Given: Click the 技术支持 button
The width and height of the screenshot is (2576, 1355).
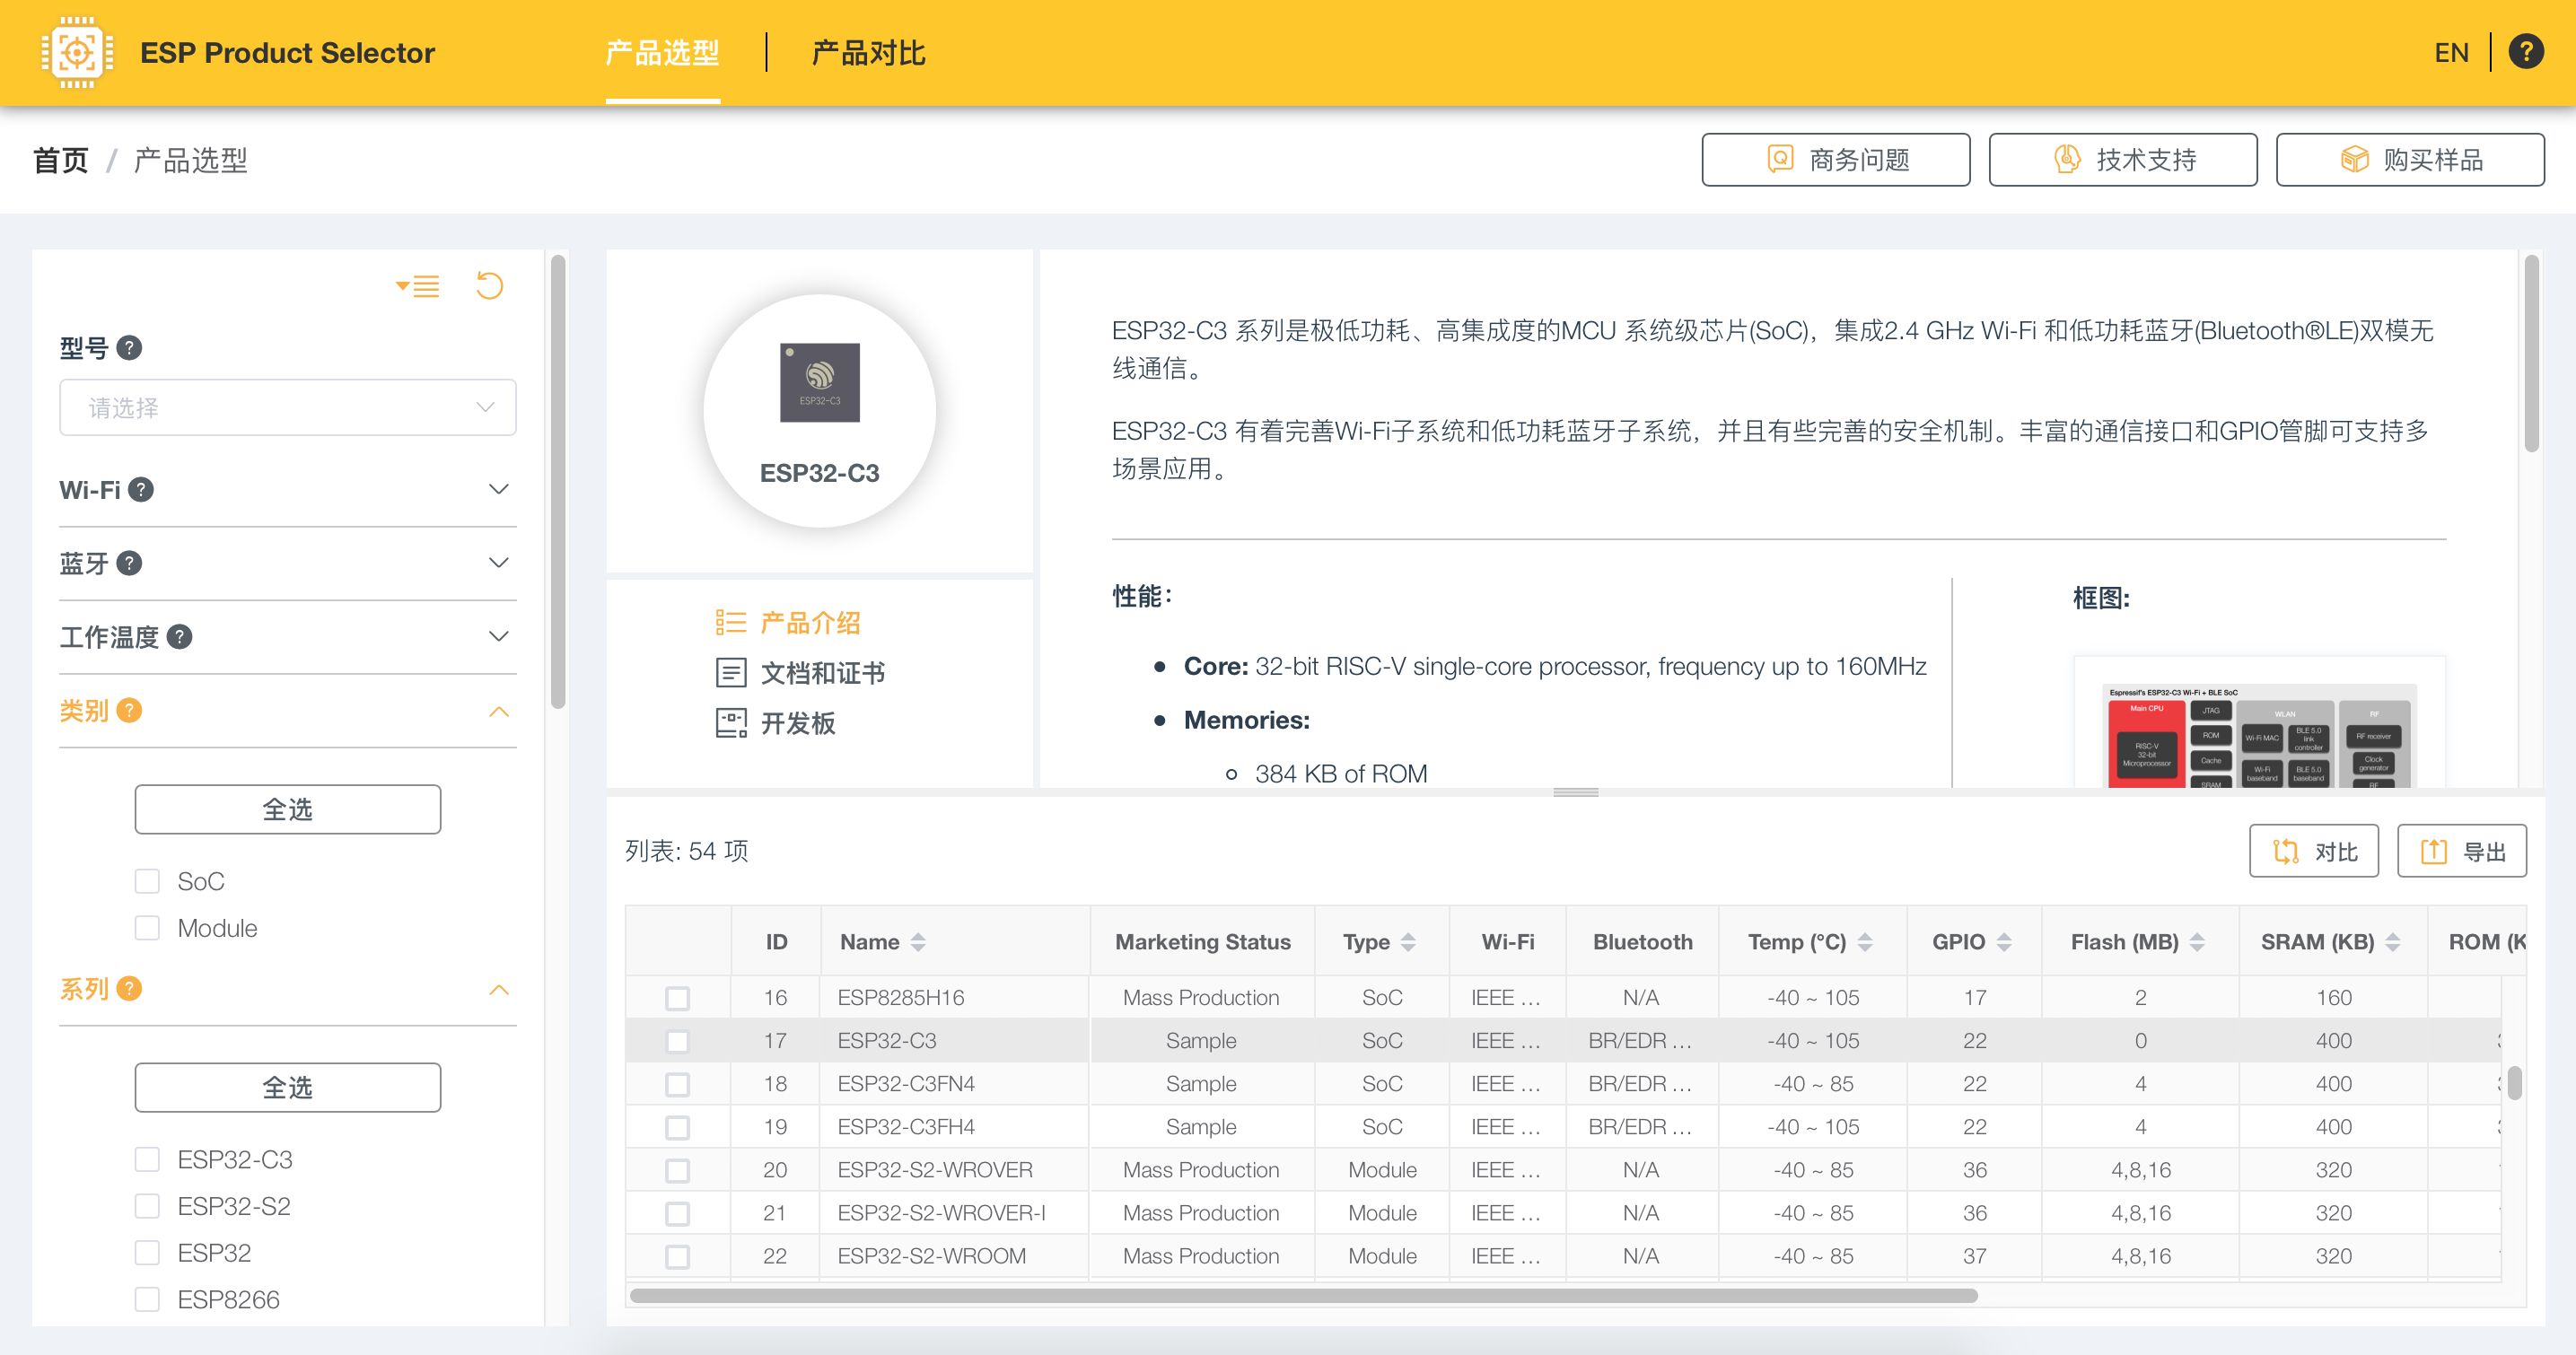Looking at the screenshot, I should (2123, 159).
